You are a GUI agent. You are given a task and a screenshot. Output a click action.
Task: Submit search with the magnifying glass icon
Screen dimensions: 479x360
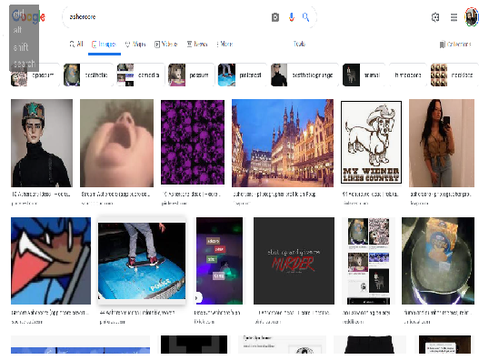pyautogui.click(x=305, y=17)
